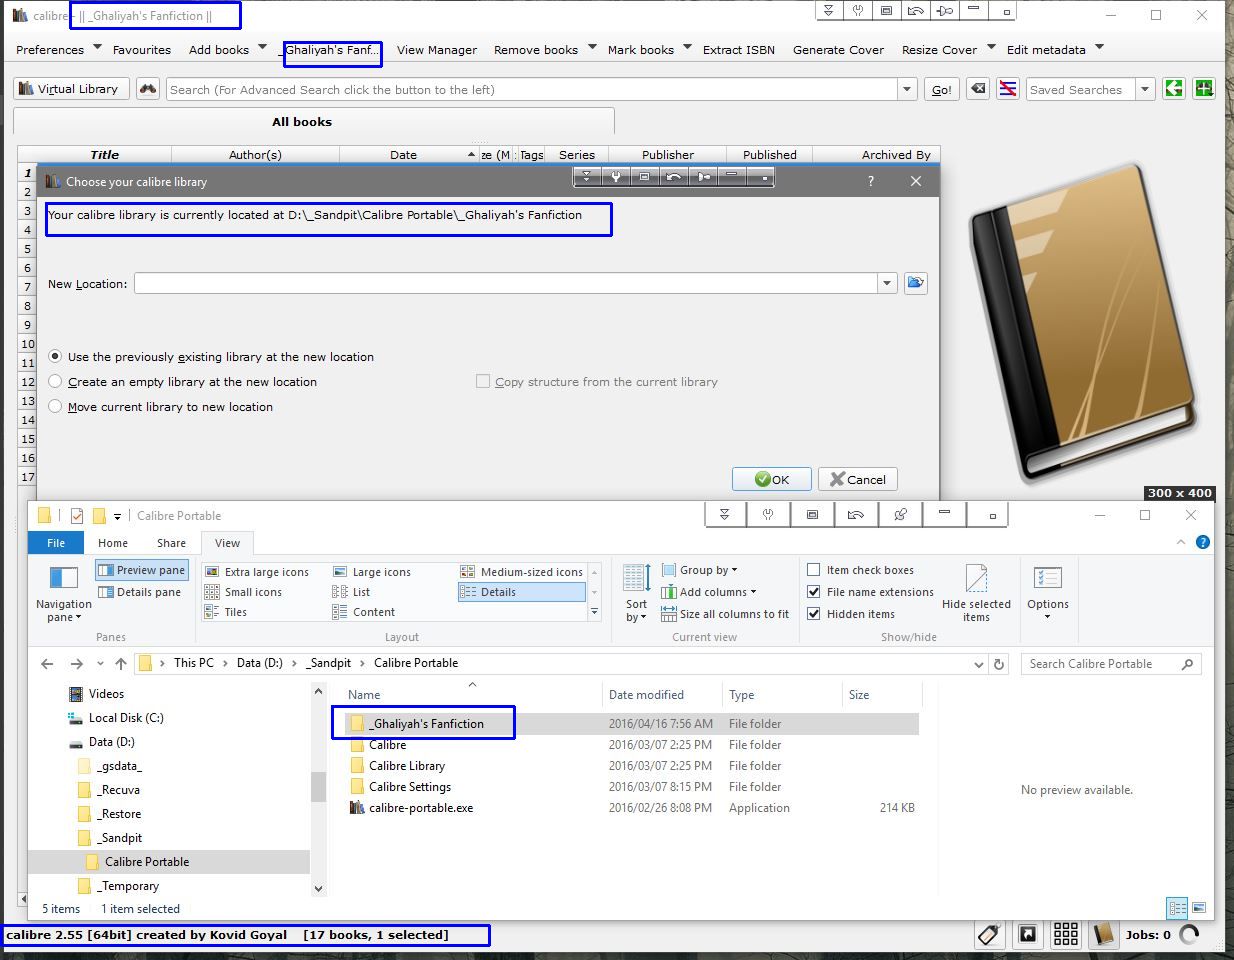
Task: Toggle search highlighting icon beside clear button
Action: point(1008,89)
